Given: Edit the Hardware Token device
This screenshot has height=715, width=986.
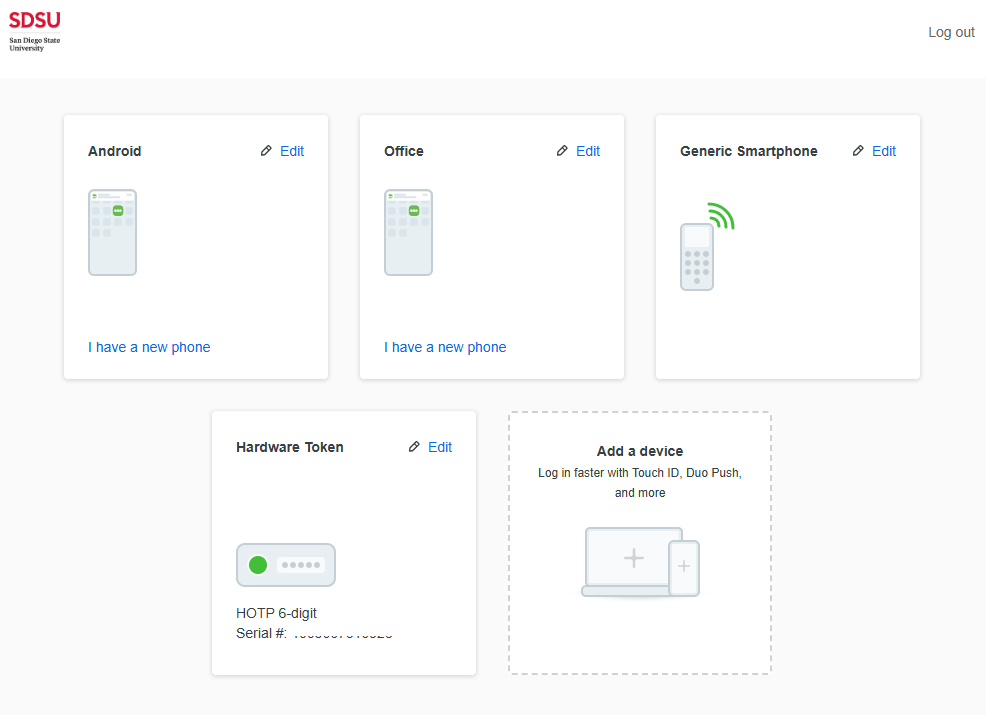Looking at the screenshot, I should (x=440, y=447).
